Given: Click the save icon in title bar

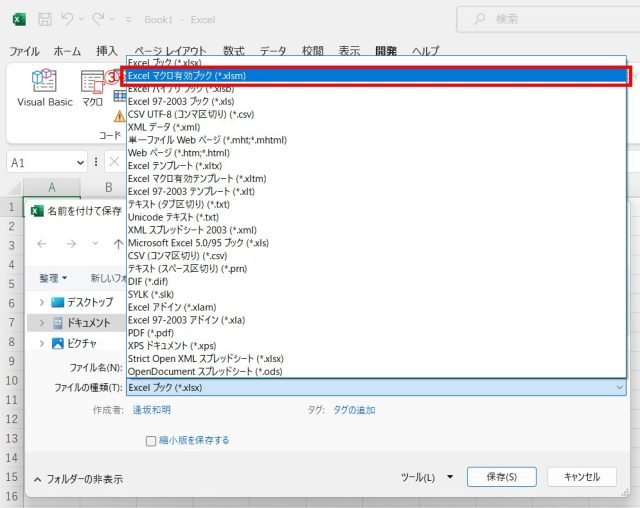Looking at the screenshot, I should [45, 19].
